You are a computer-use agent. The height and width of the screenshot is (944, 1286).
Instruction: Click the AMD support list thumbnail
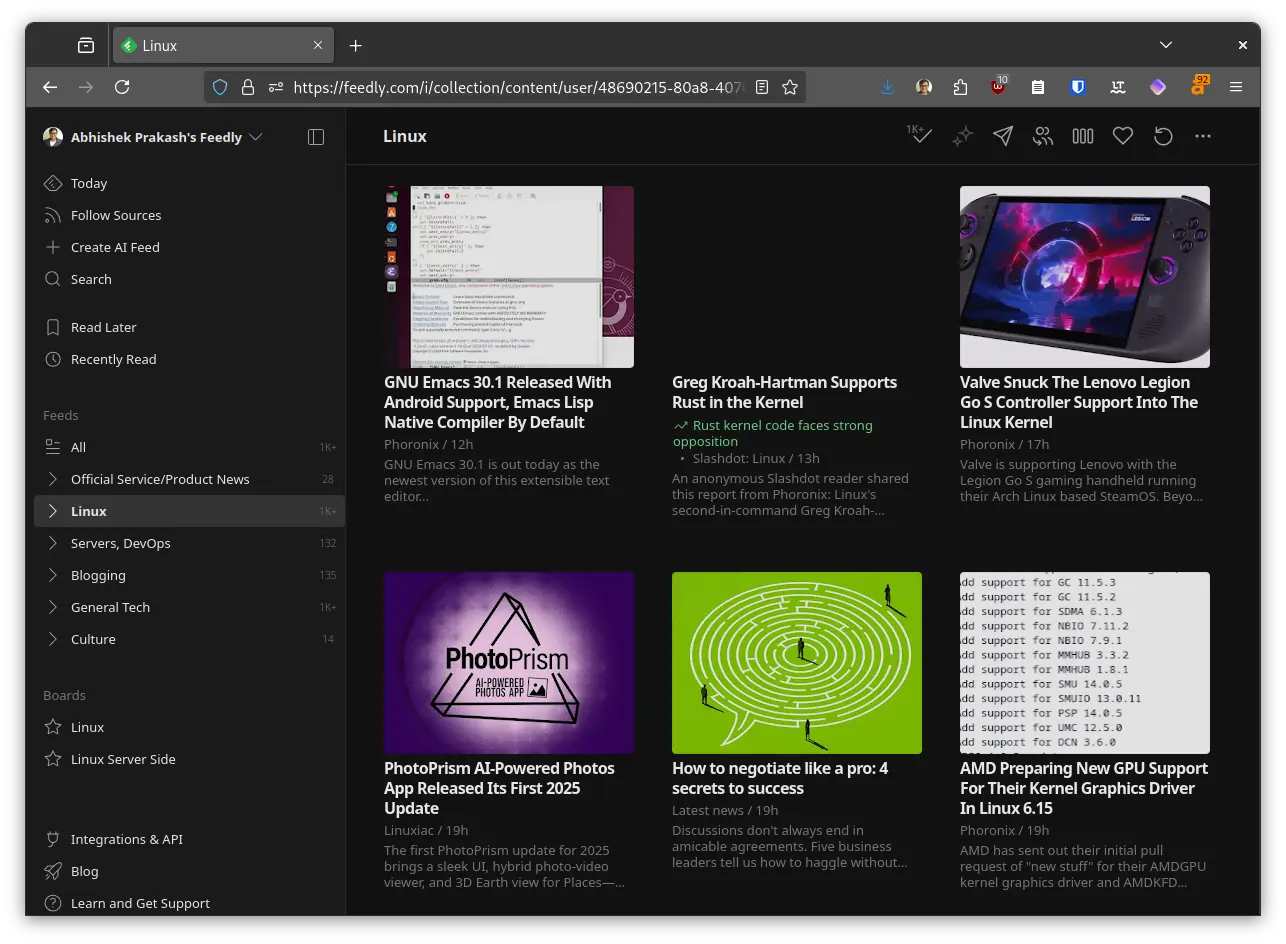[1085, 663]
